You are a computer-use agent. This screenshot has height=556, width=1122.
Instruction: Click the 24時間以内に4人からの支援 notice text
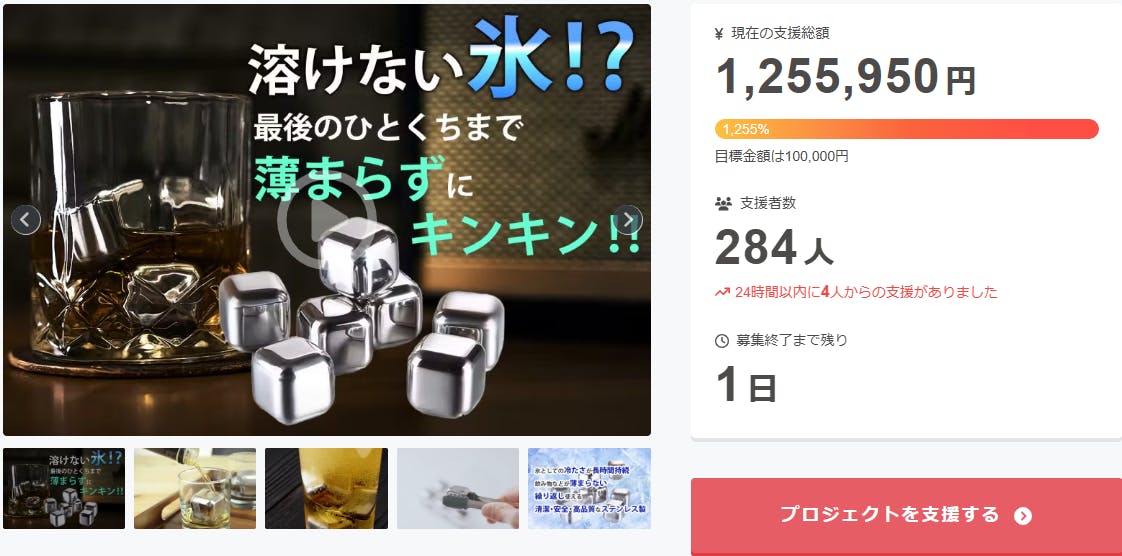click(x=866, y=292)
